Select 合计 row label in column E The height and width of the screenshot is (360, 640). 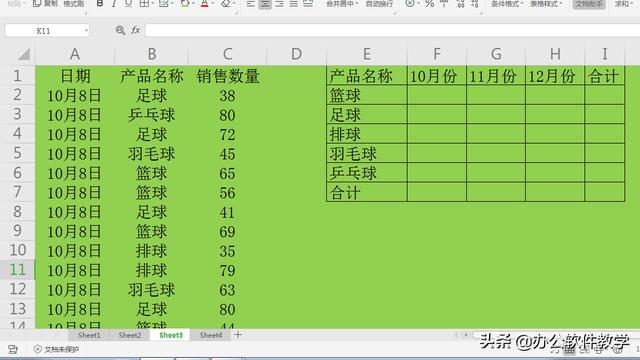tap(367, 192)
